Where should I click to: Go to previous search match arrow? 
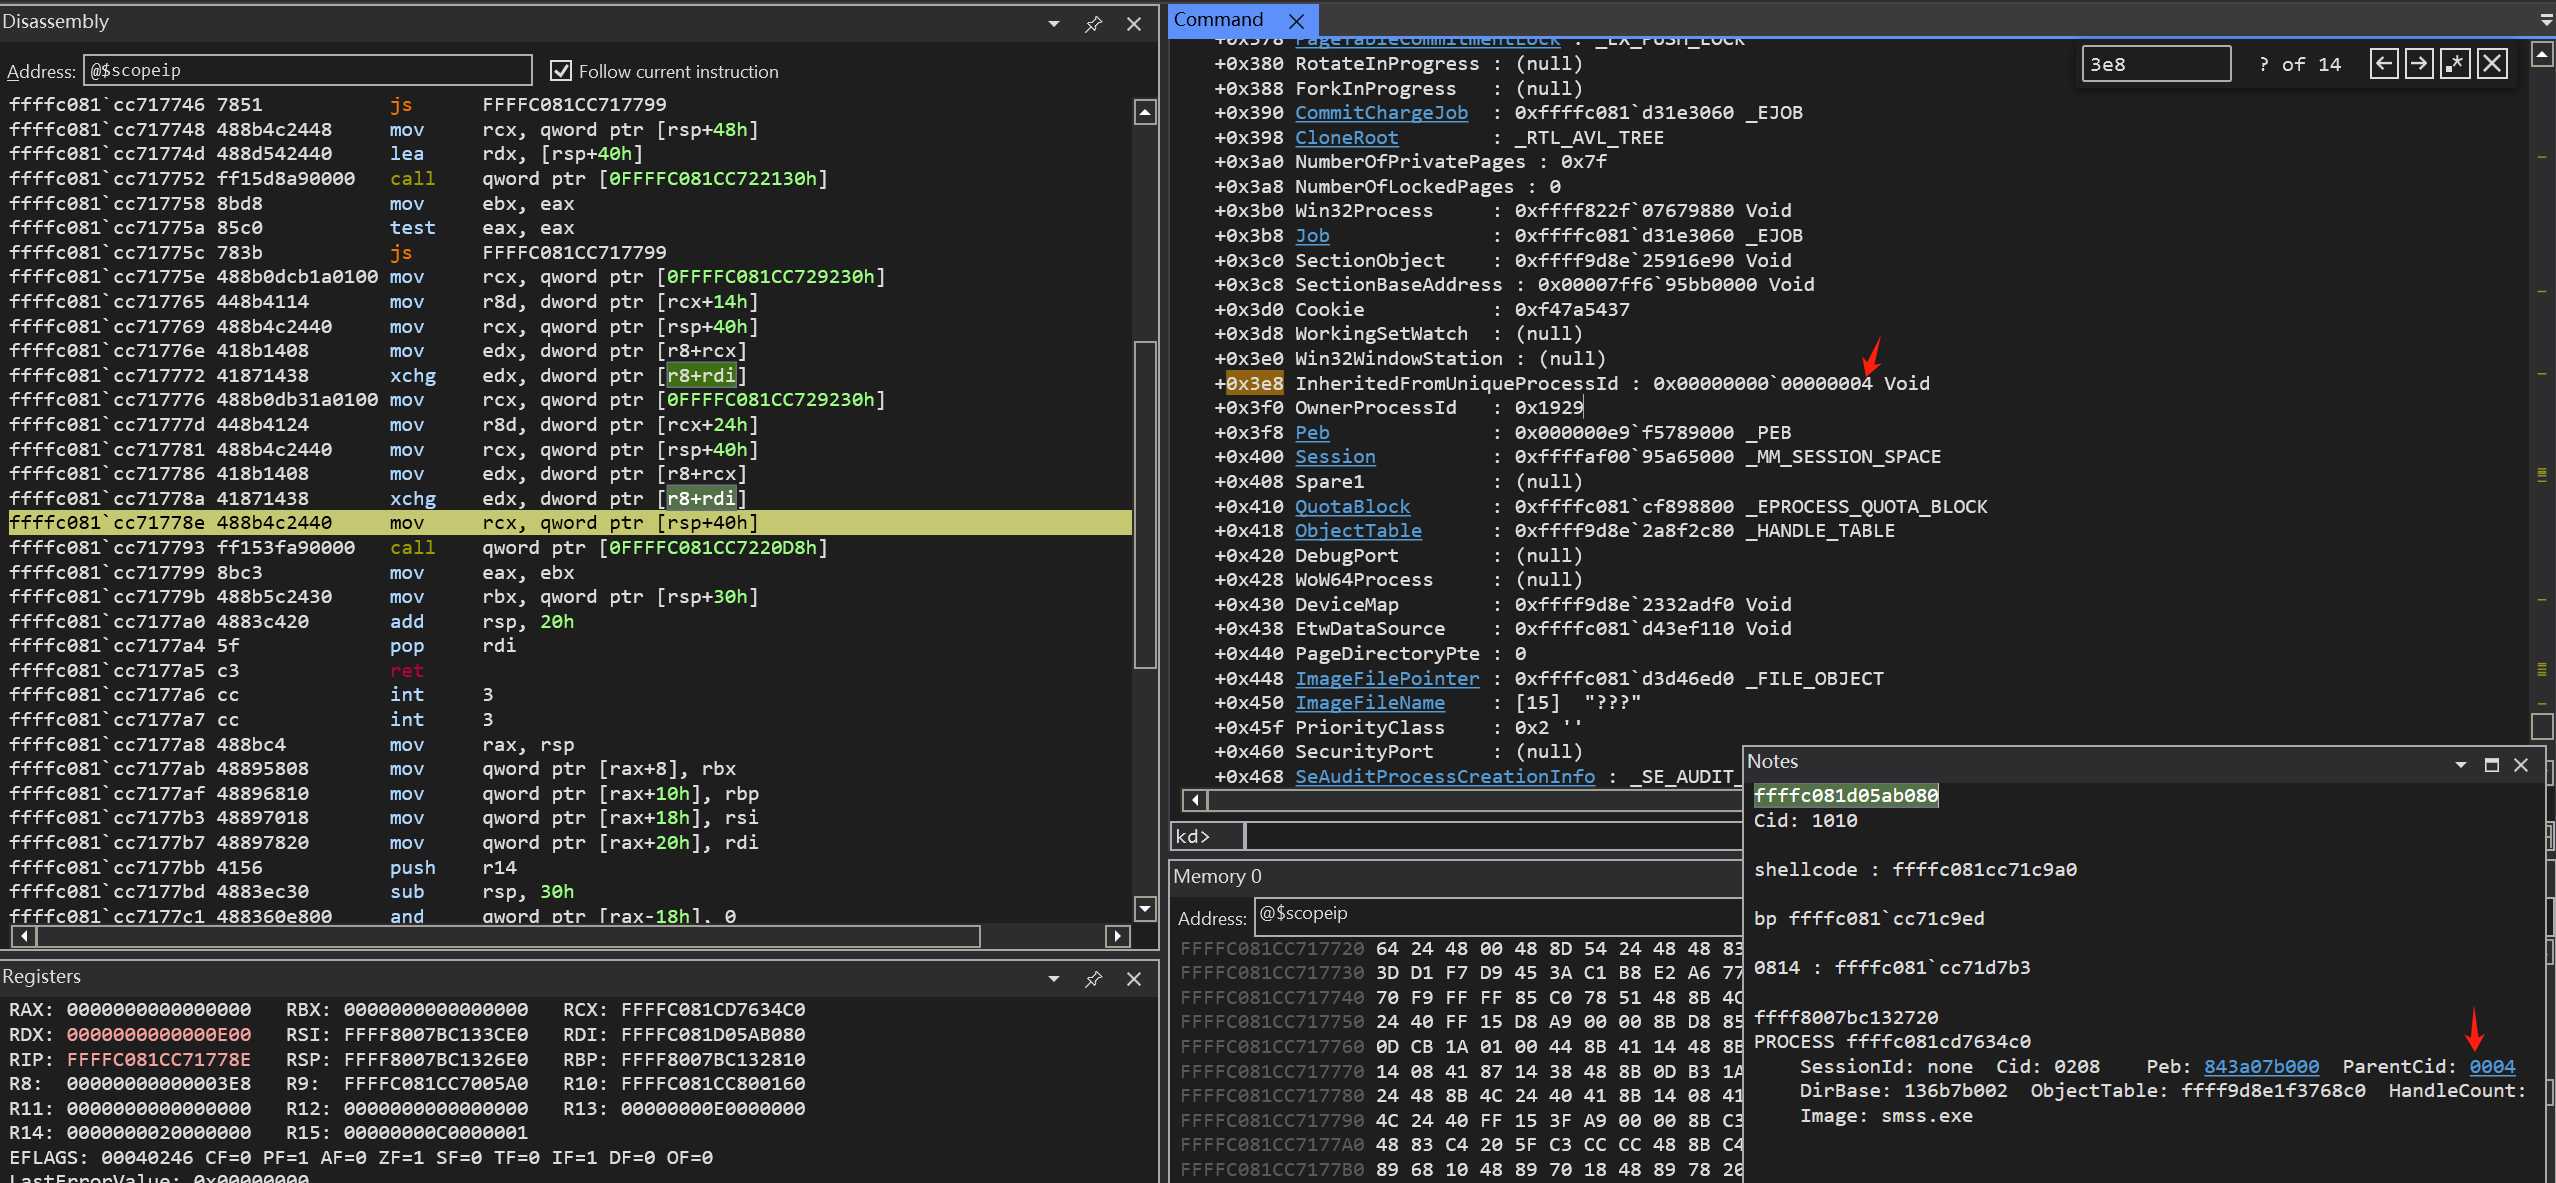(2384, 64)
